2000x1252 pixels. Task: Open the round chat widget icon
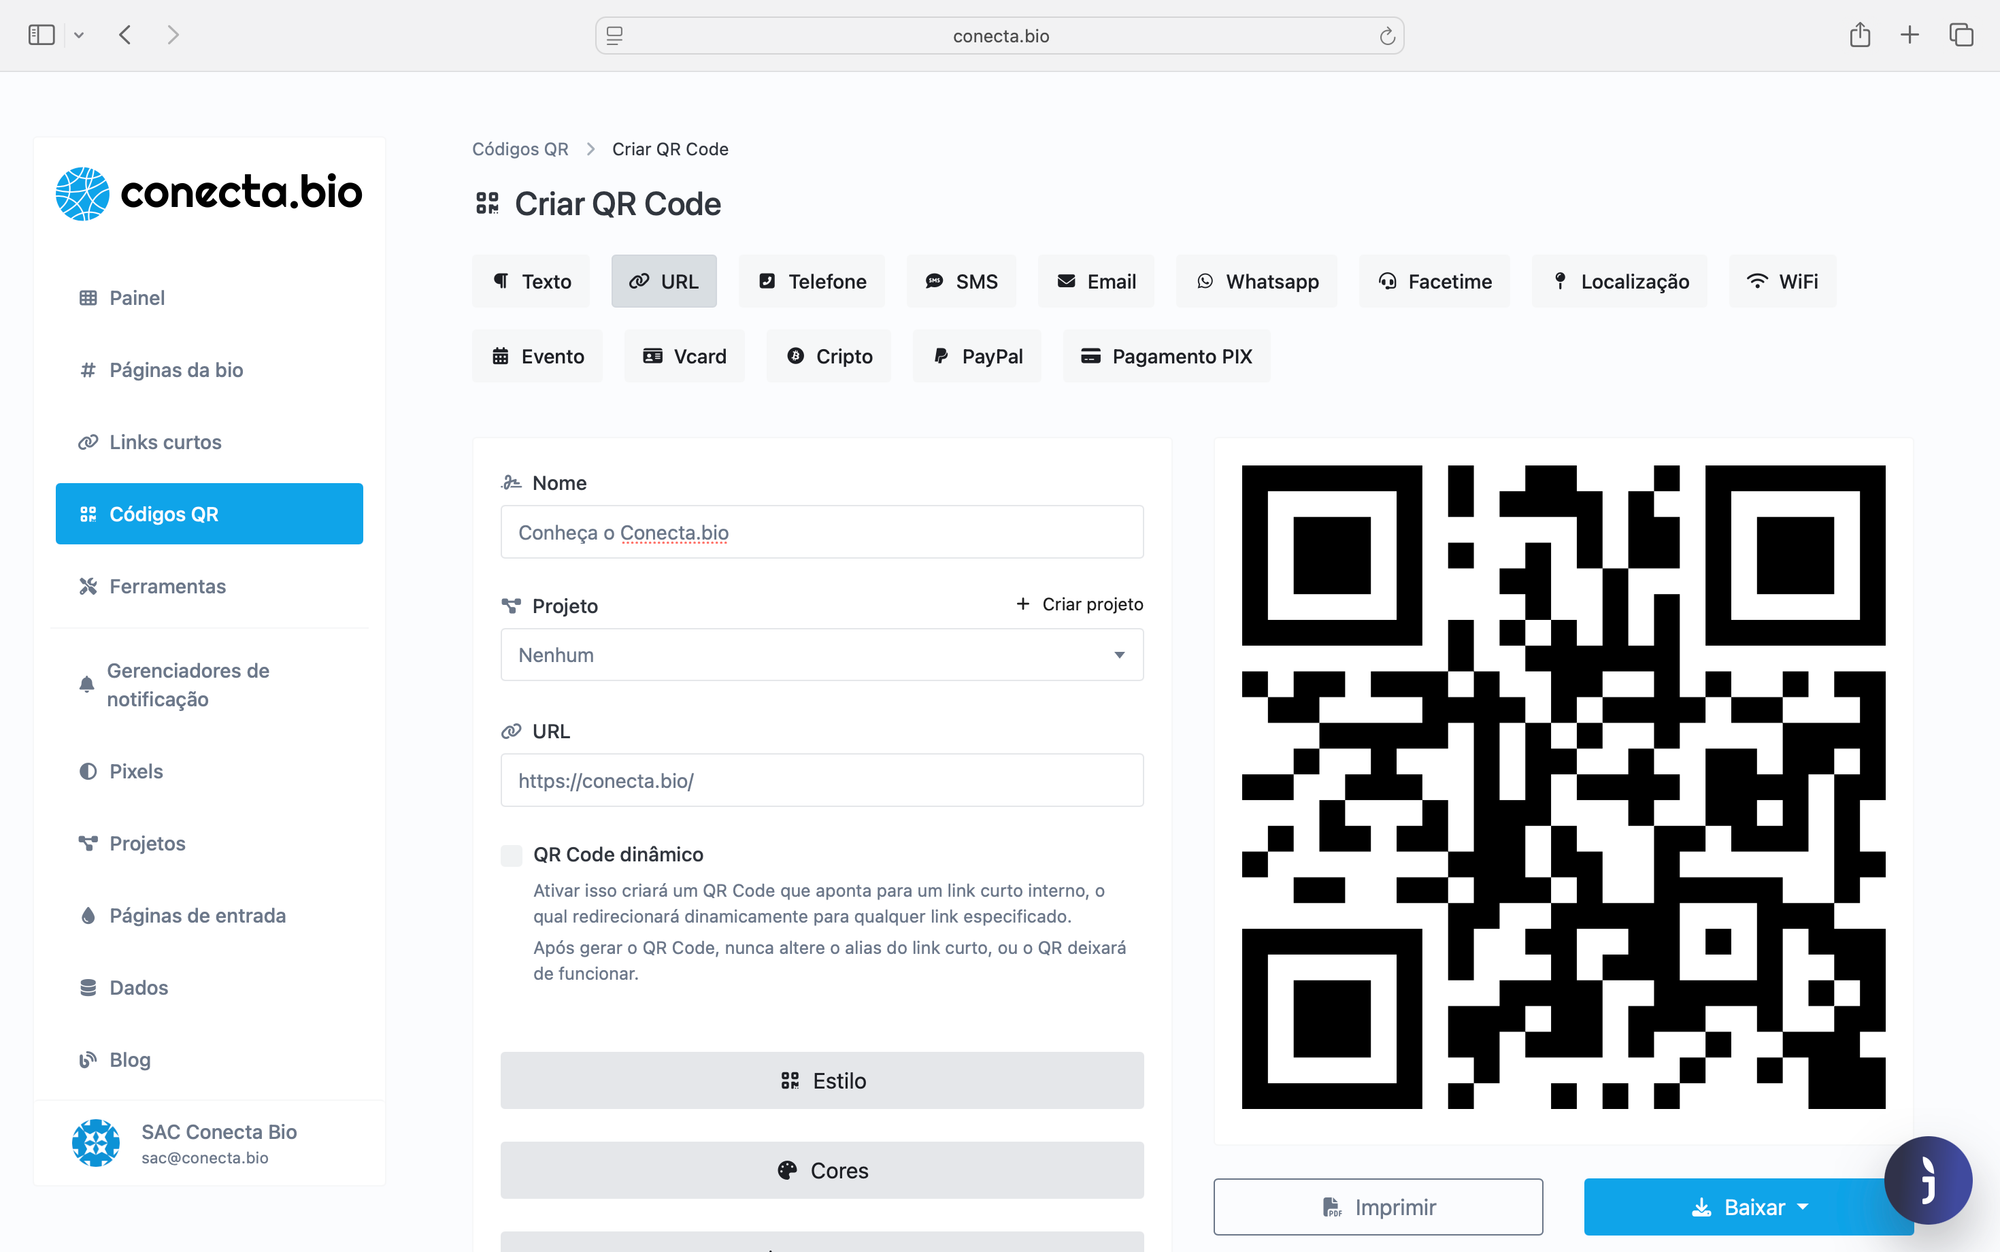pyautogui.click(x=1927, y=1180)
